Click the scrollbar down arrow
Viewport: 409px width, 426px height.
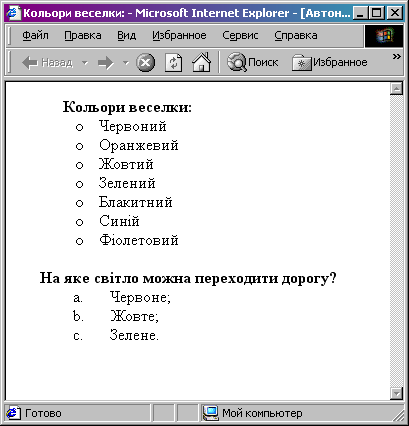tap(396, 393)
